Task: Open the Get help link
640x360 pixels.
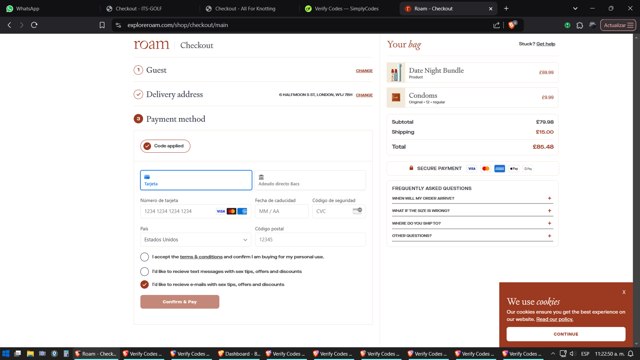Action: [546, 44]
